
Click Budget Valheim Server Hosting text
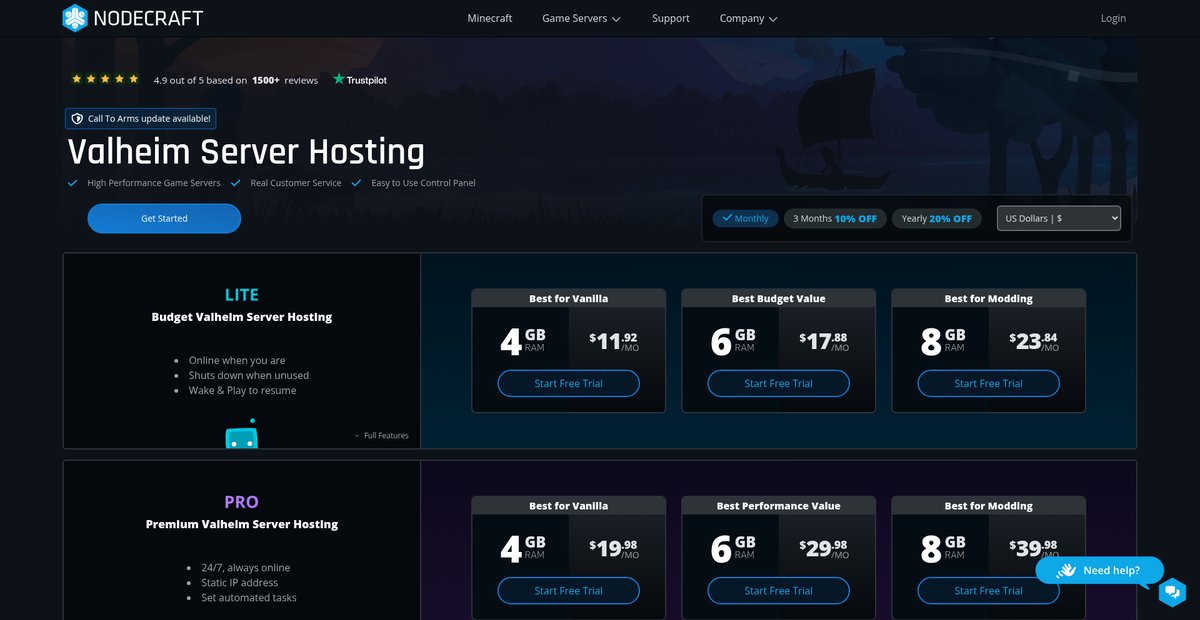point(242,317)
